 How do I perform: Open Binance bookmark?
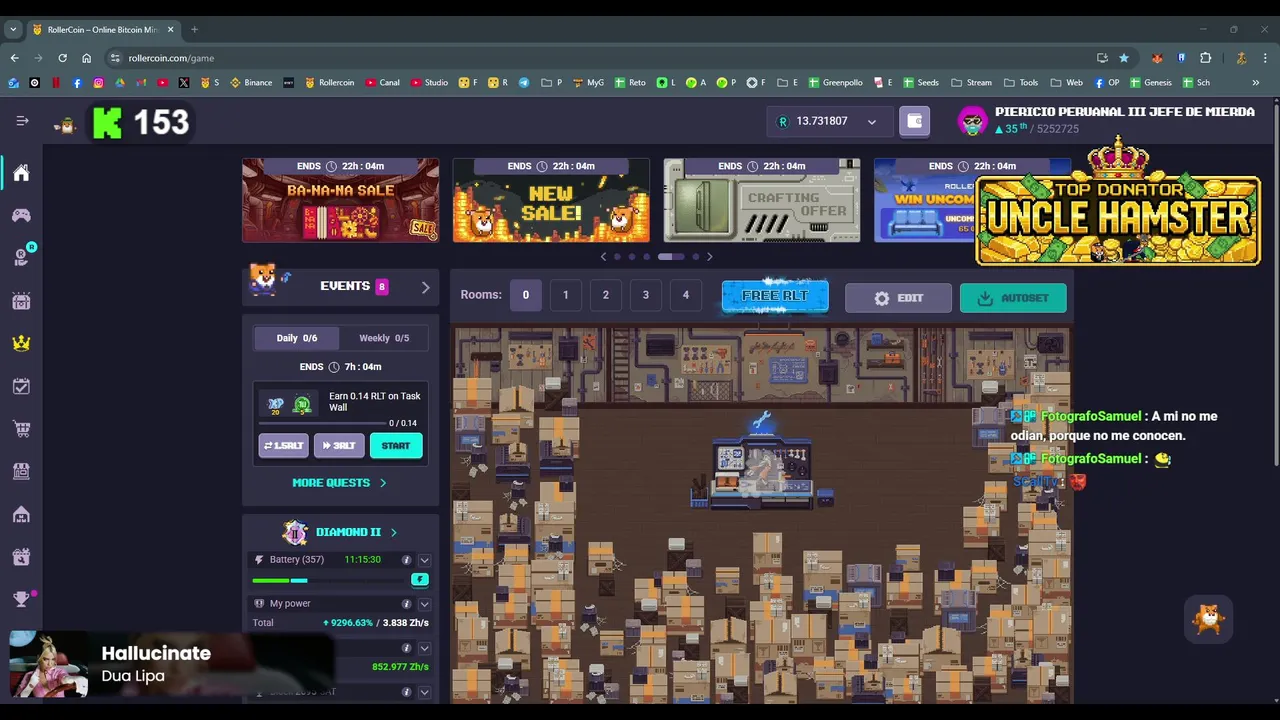click(x=251, y=83)
